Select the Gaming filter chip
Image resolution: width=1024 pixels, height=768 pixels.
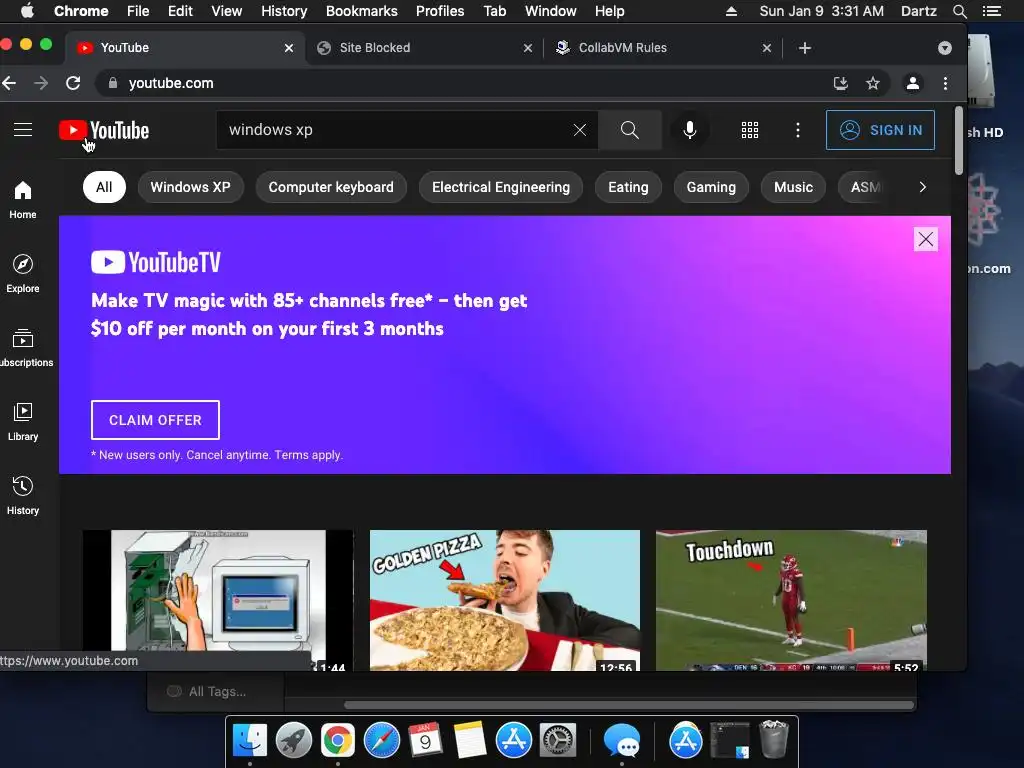point(711,187)
